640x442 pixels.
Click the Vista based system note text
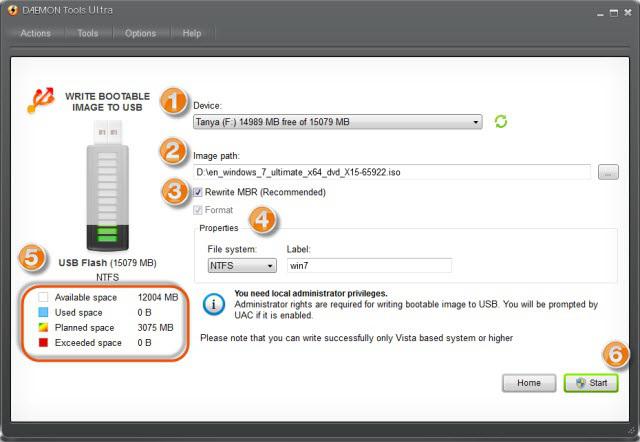[356, 338]
